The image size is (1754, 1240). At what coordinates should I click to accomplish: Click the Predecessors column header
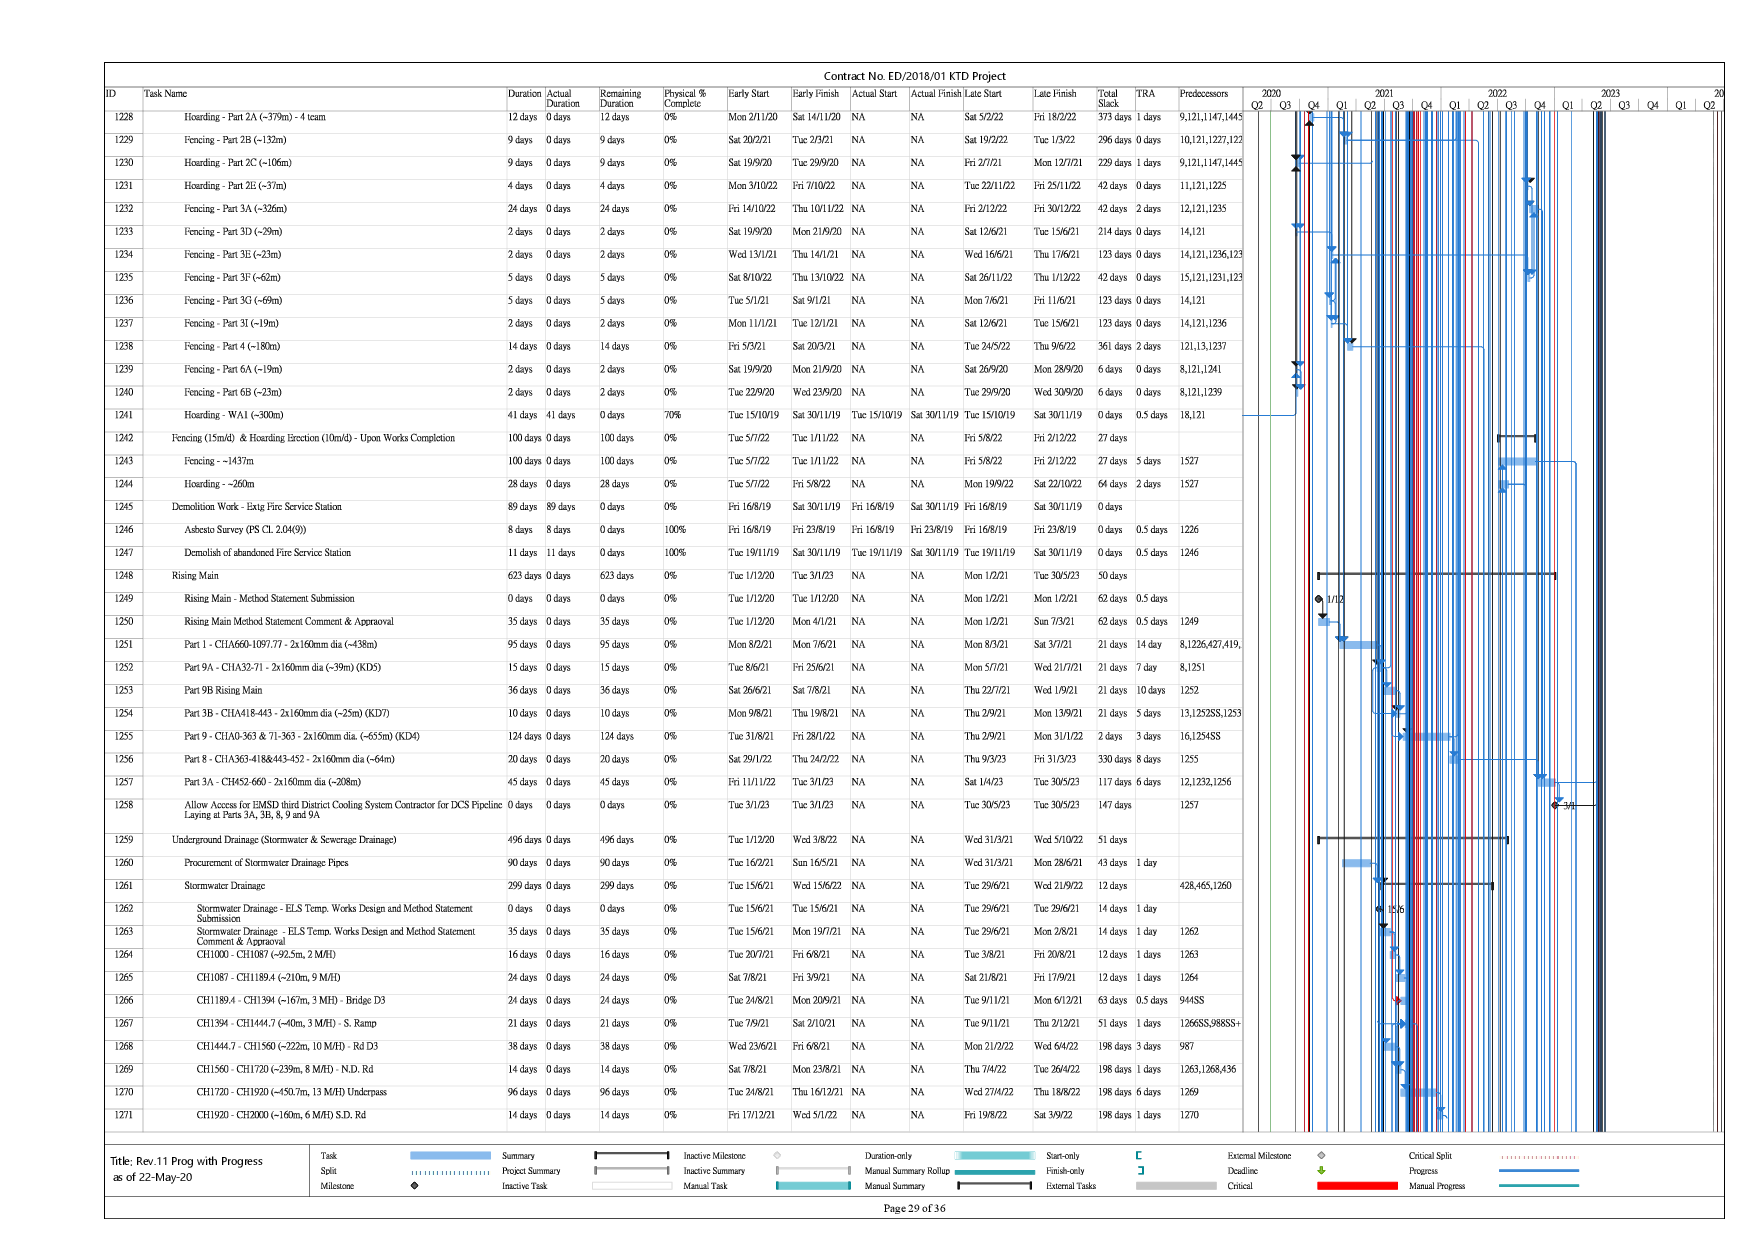click(x=1203, y=94)
